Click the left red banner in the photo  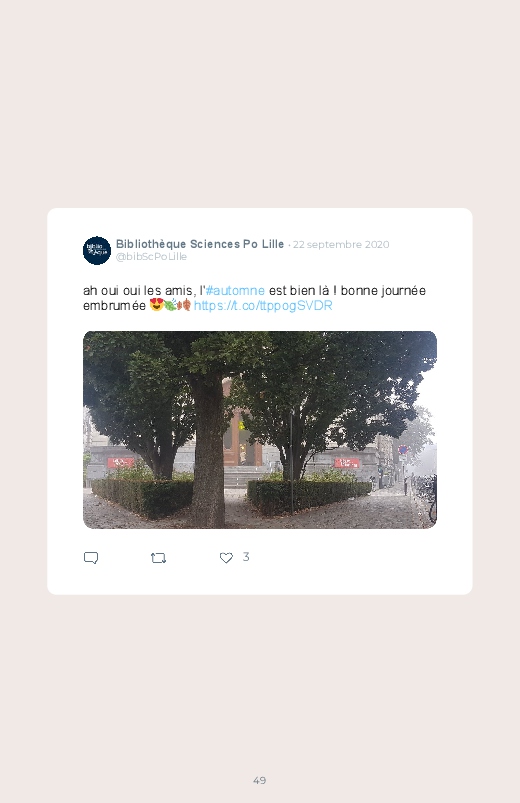120,463
